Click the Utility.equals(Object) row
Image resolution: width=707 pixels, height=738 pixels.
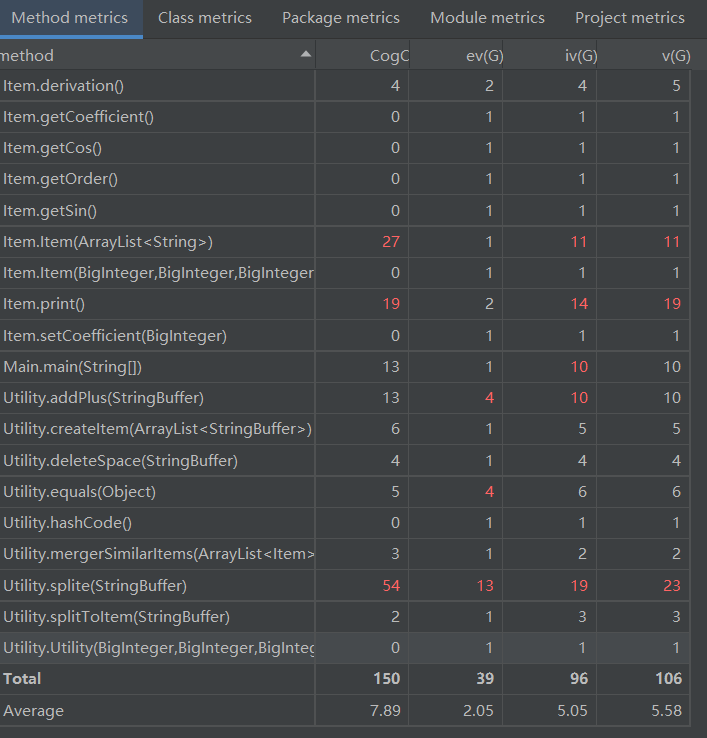[x=345, y=492]
